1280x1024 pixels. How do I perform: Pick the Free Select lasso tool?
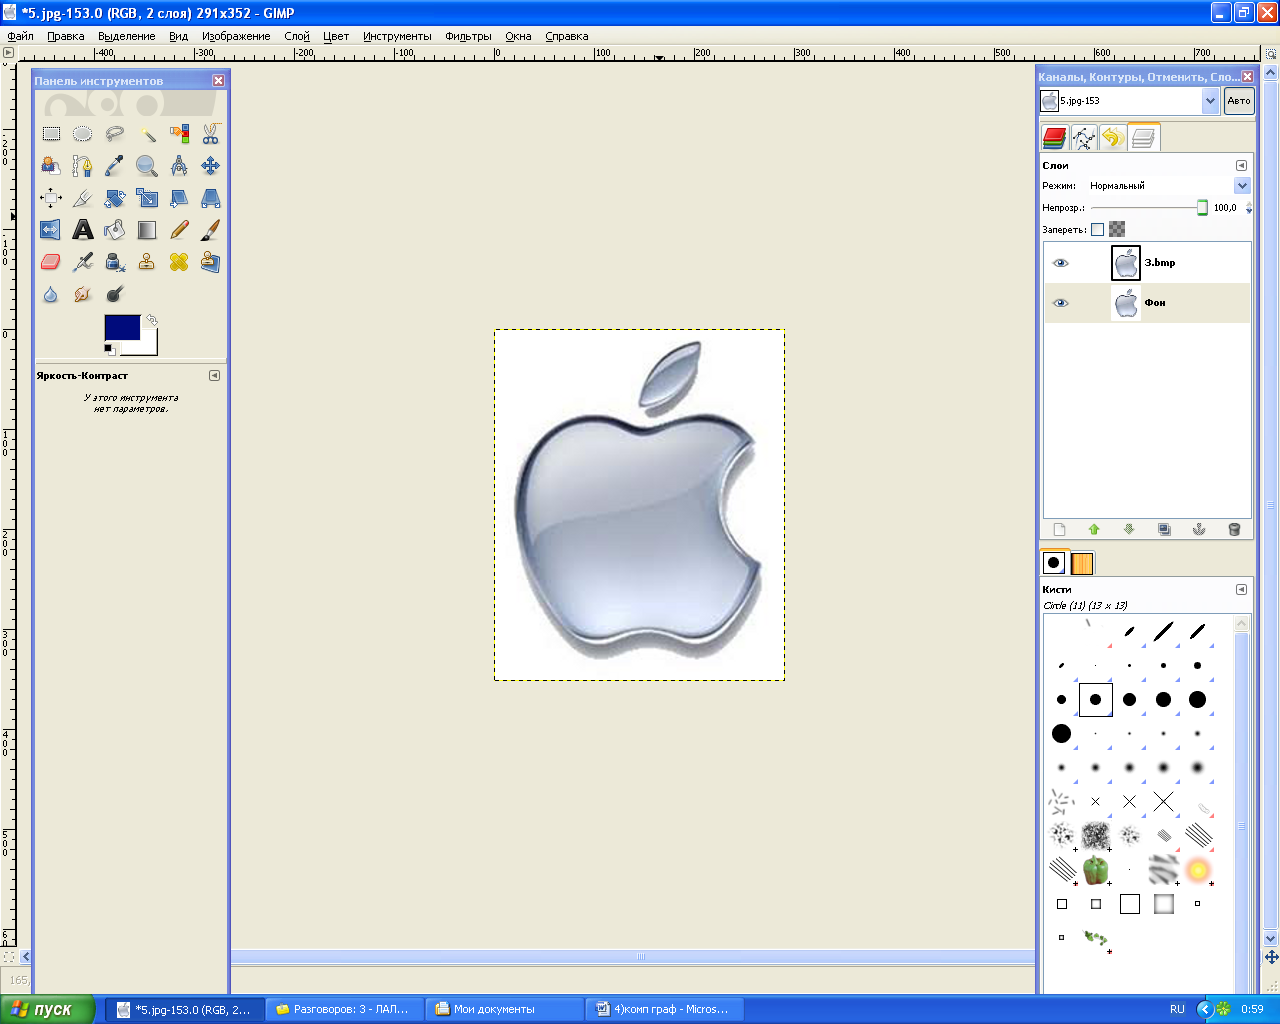point(115,134)
